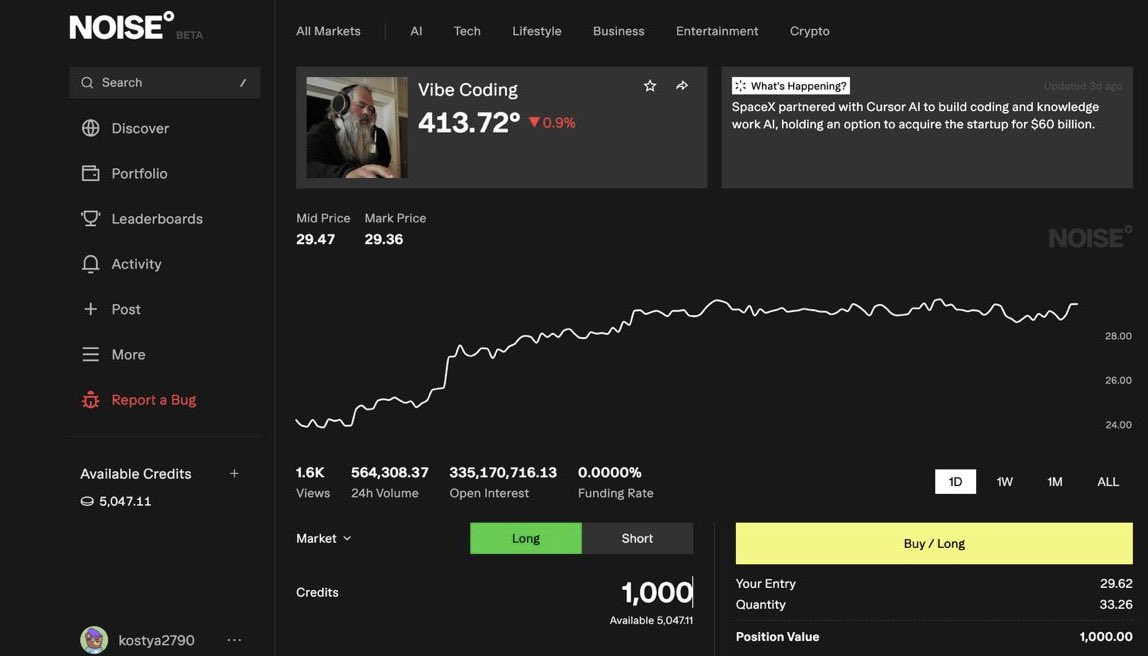The image size is (1148, 656).
Task: Click the Open Interest value 335,170,716.13
Action: point(503,473)
